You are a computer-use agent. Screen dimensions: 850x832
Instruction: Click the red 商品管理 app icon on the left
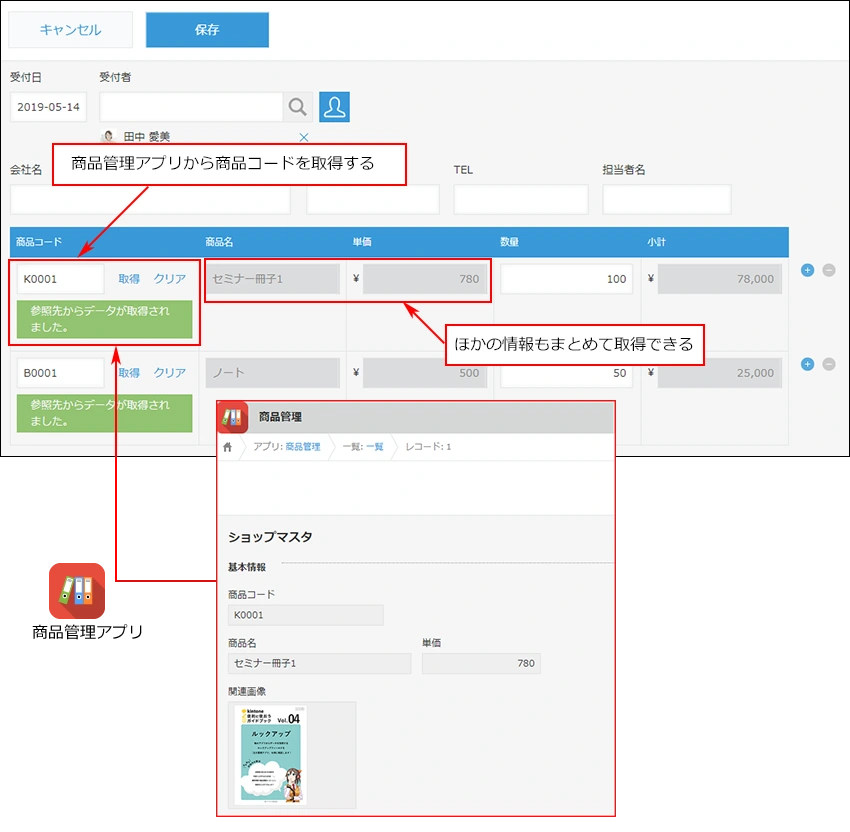click(78, 591)
